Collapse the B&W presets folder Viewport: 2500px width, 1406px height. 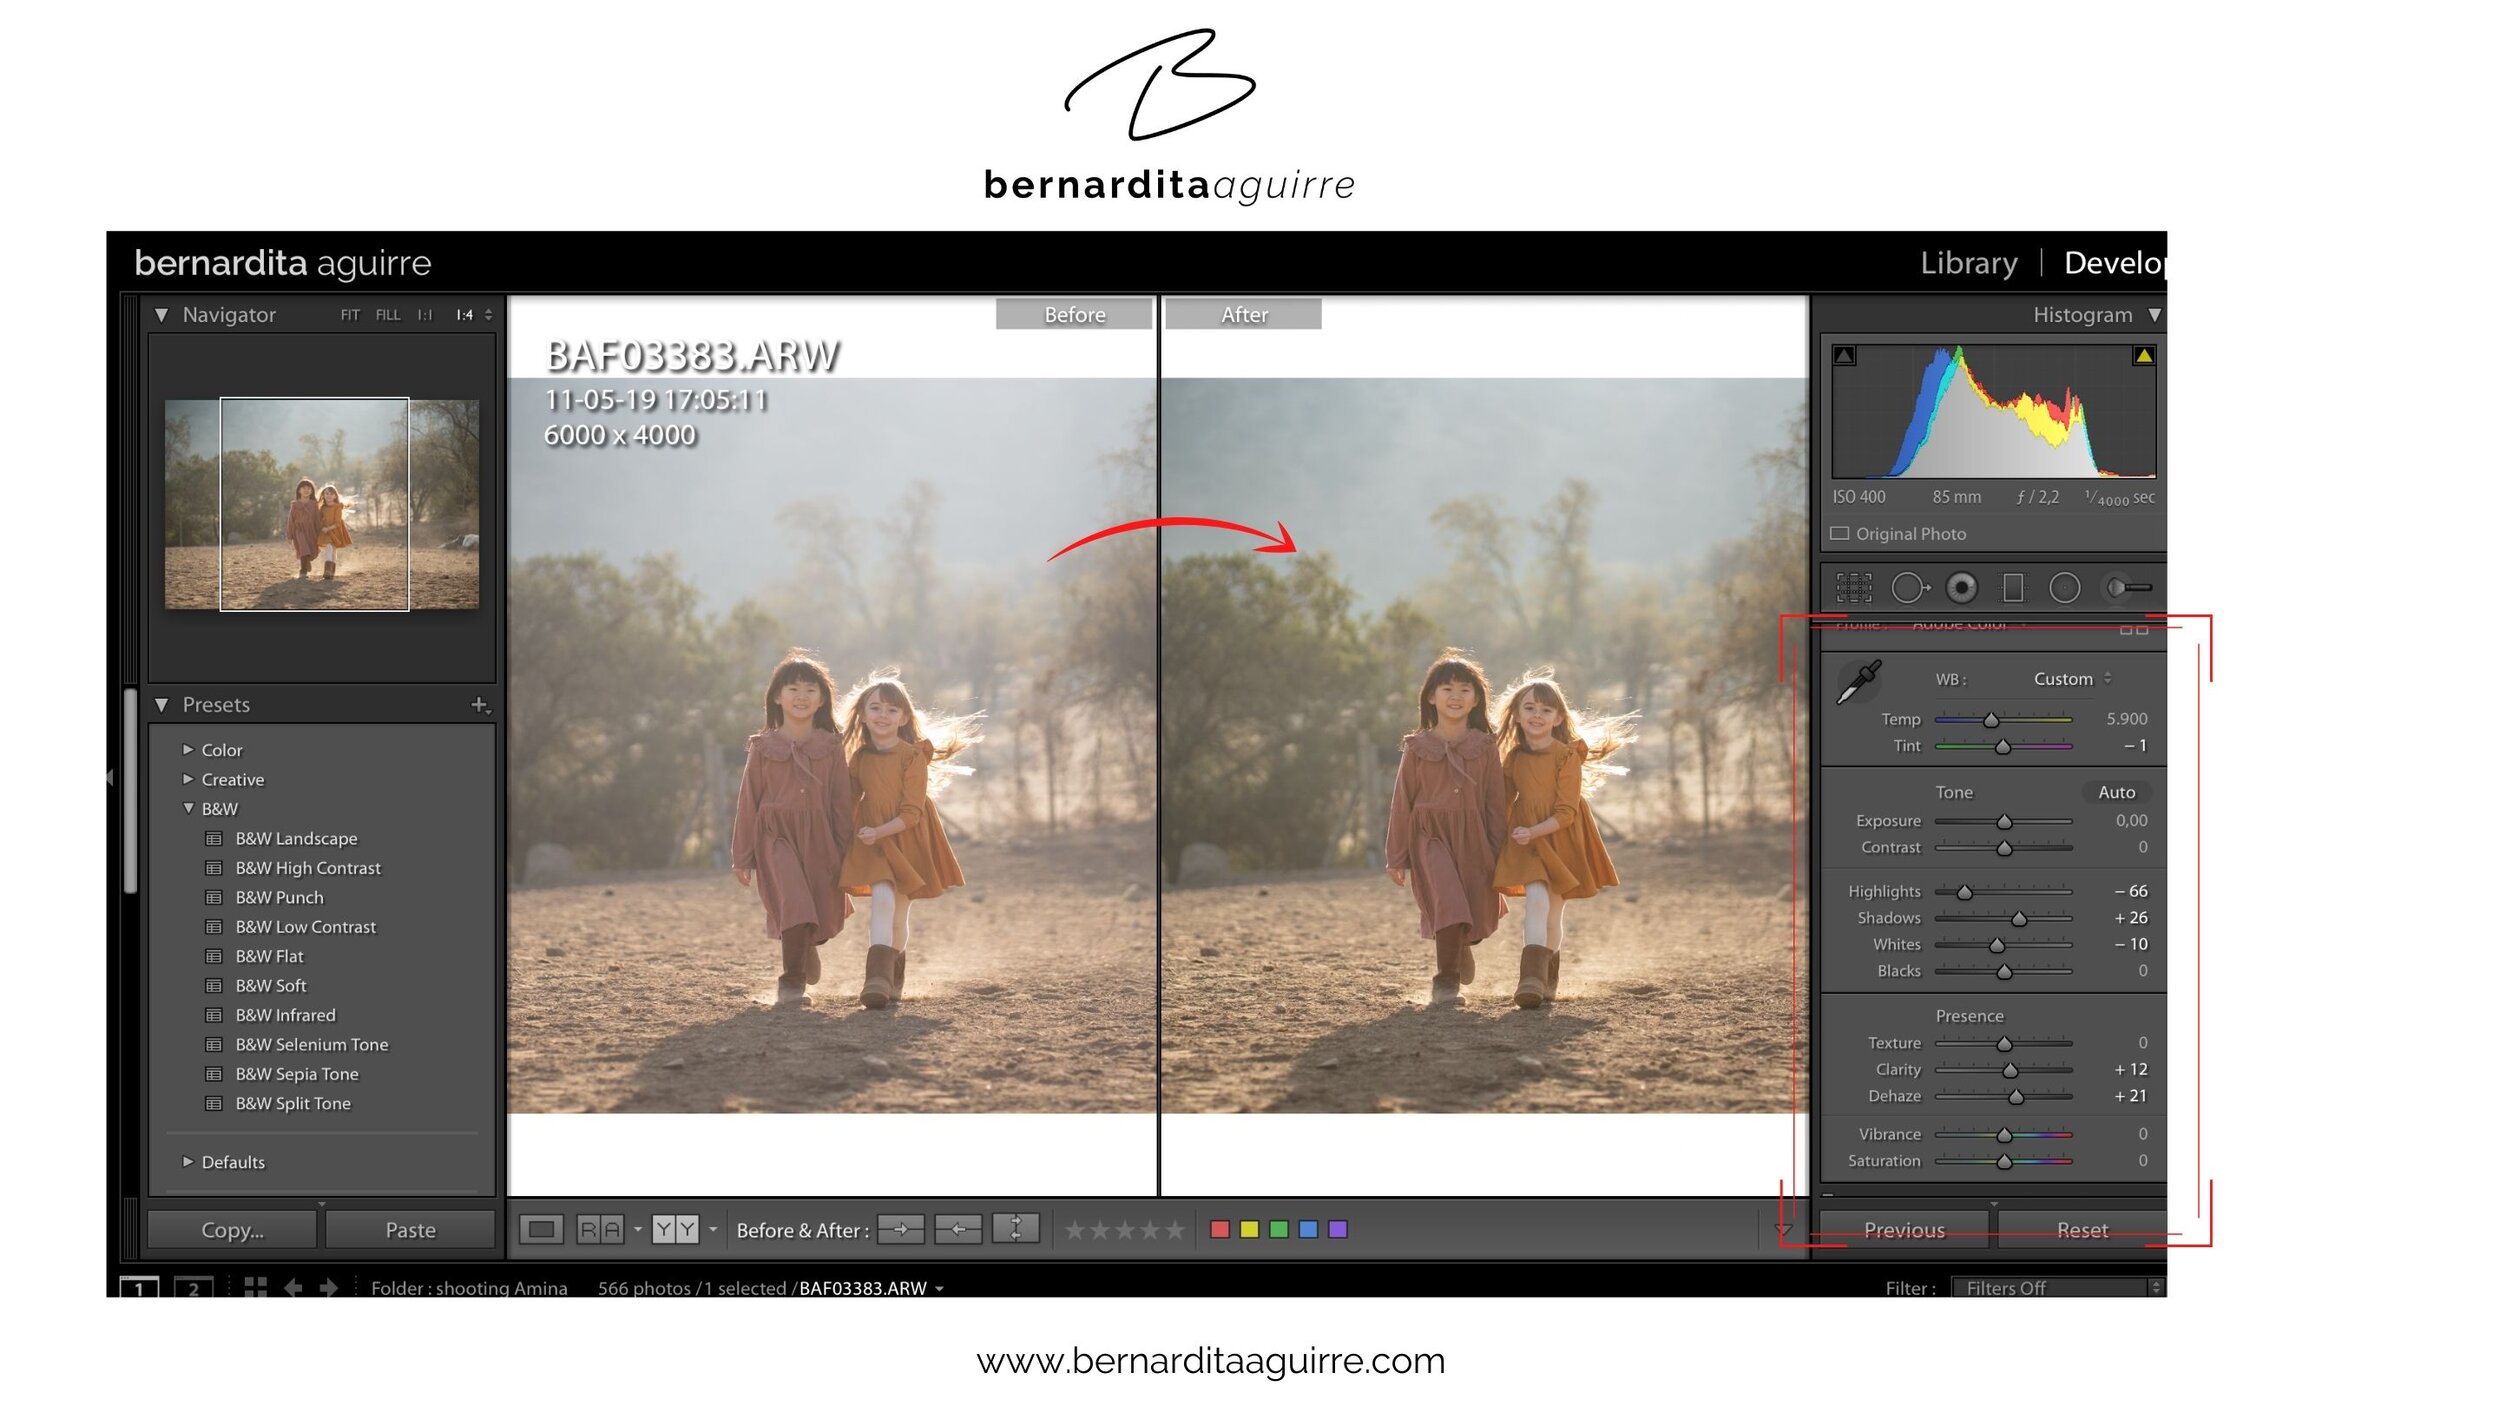pos(188,808)
